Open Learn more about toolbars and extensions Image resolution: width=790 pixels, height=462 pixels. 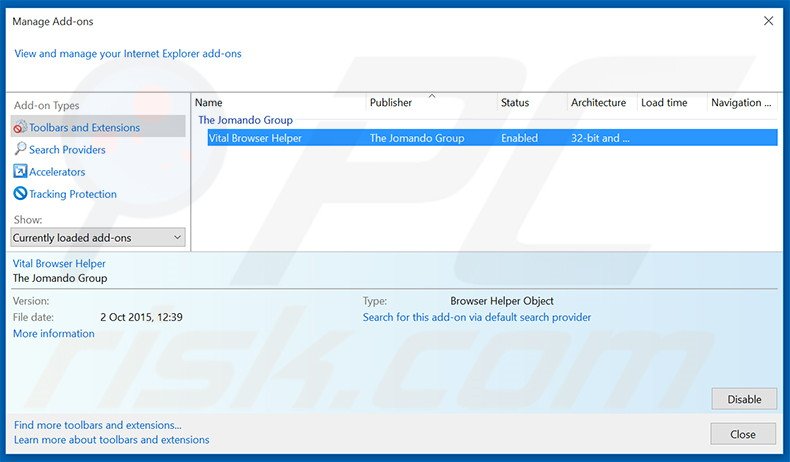click(x=111, y=440)
